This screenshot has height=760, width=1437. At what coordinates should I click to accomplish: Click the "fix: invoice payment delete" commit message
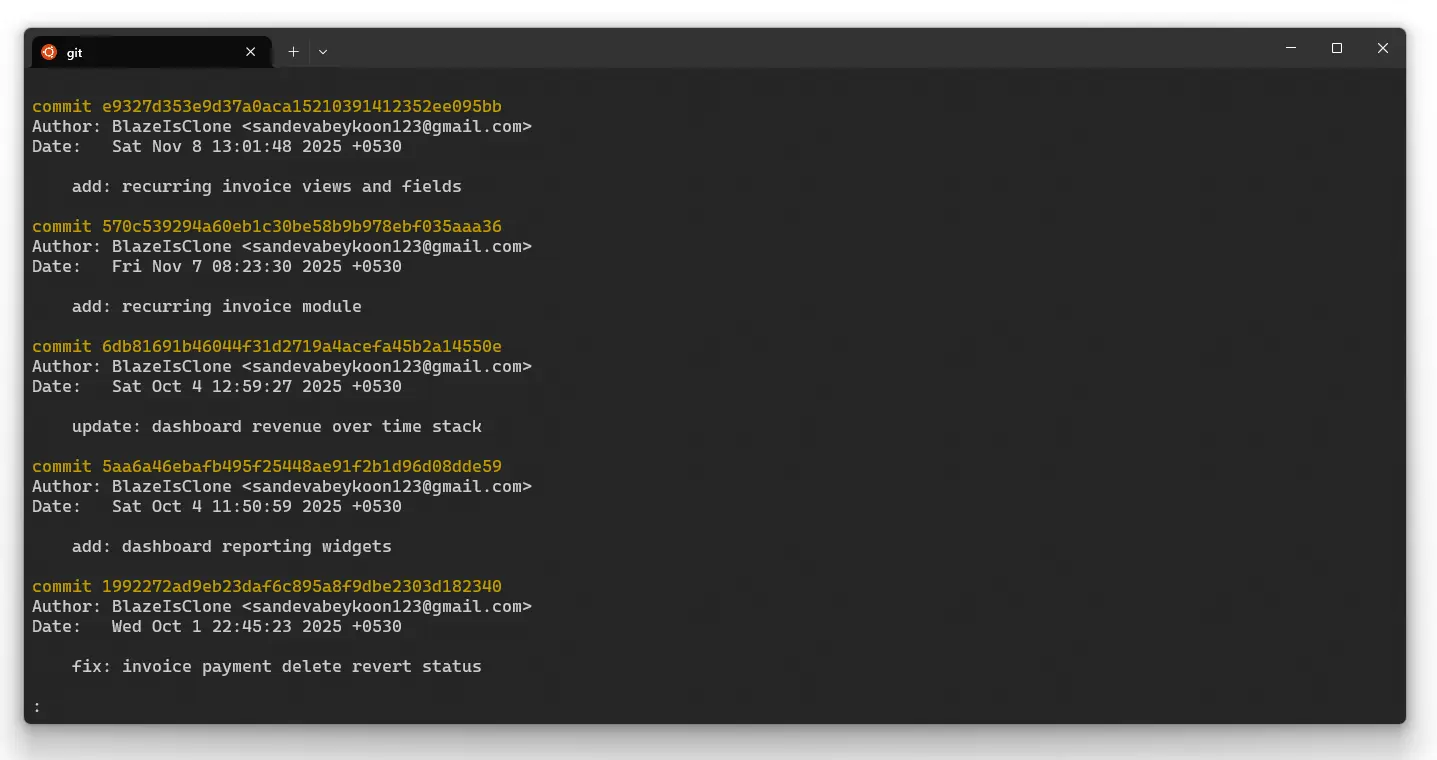pyautogui.click(x=276, y=667)
